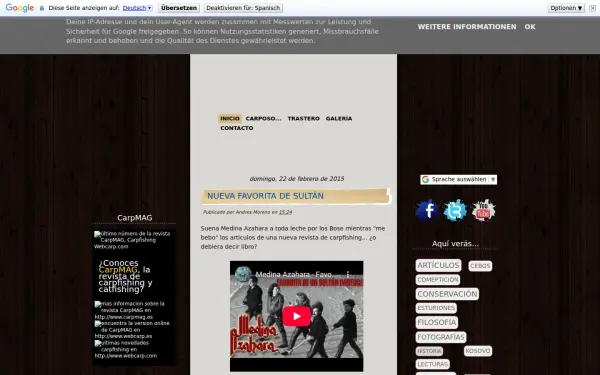
Task: Click the 15:24 post timestamp link
Action: [x=285, y=212]
